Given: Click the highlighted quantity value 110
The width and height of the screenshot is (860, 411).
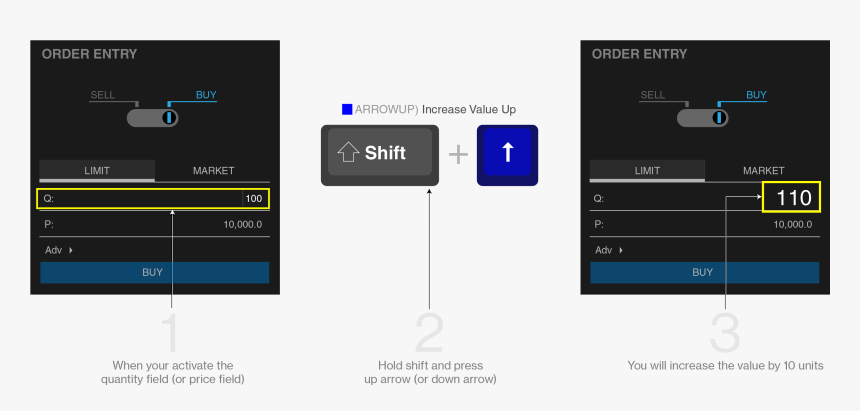Looking at the screenshot, I should (791, 197).
